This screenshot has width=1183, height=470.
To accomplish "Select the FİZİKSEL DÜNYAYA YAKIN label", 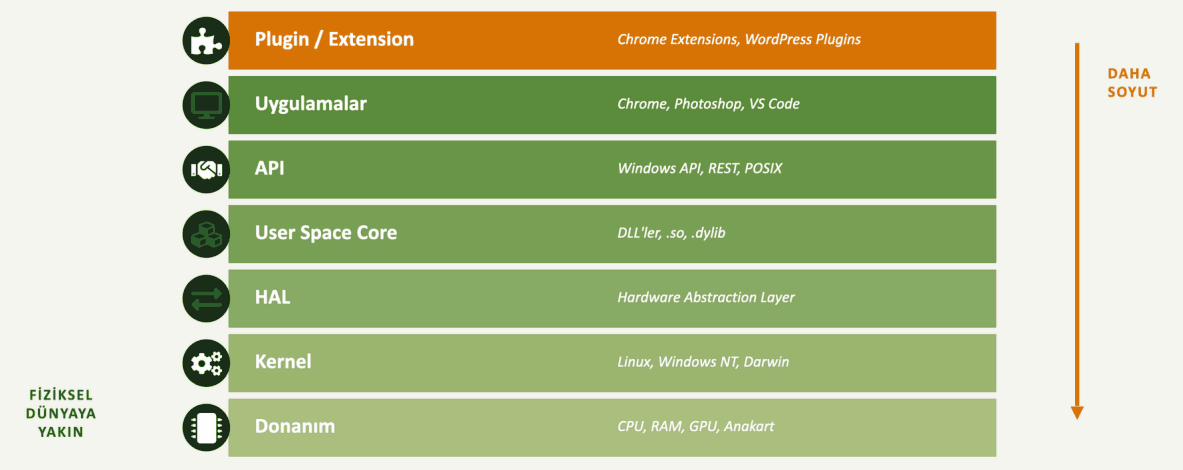I will [x=61, y=413].
